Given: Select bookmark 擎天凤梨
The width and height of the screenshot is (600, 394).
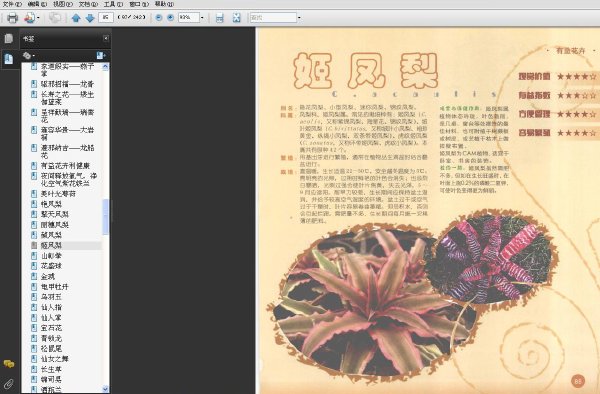Looking at the screenshot, I should coord(55,214).
